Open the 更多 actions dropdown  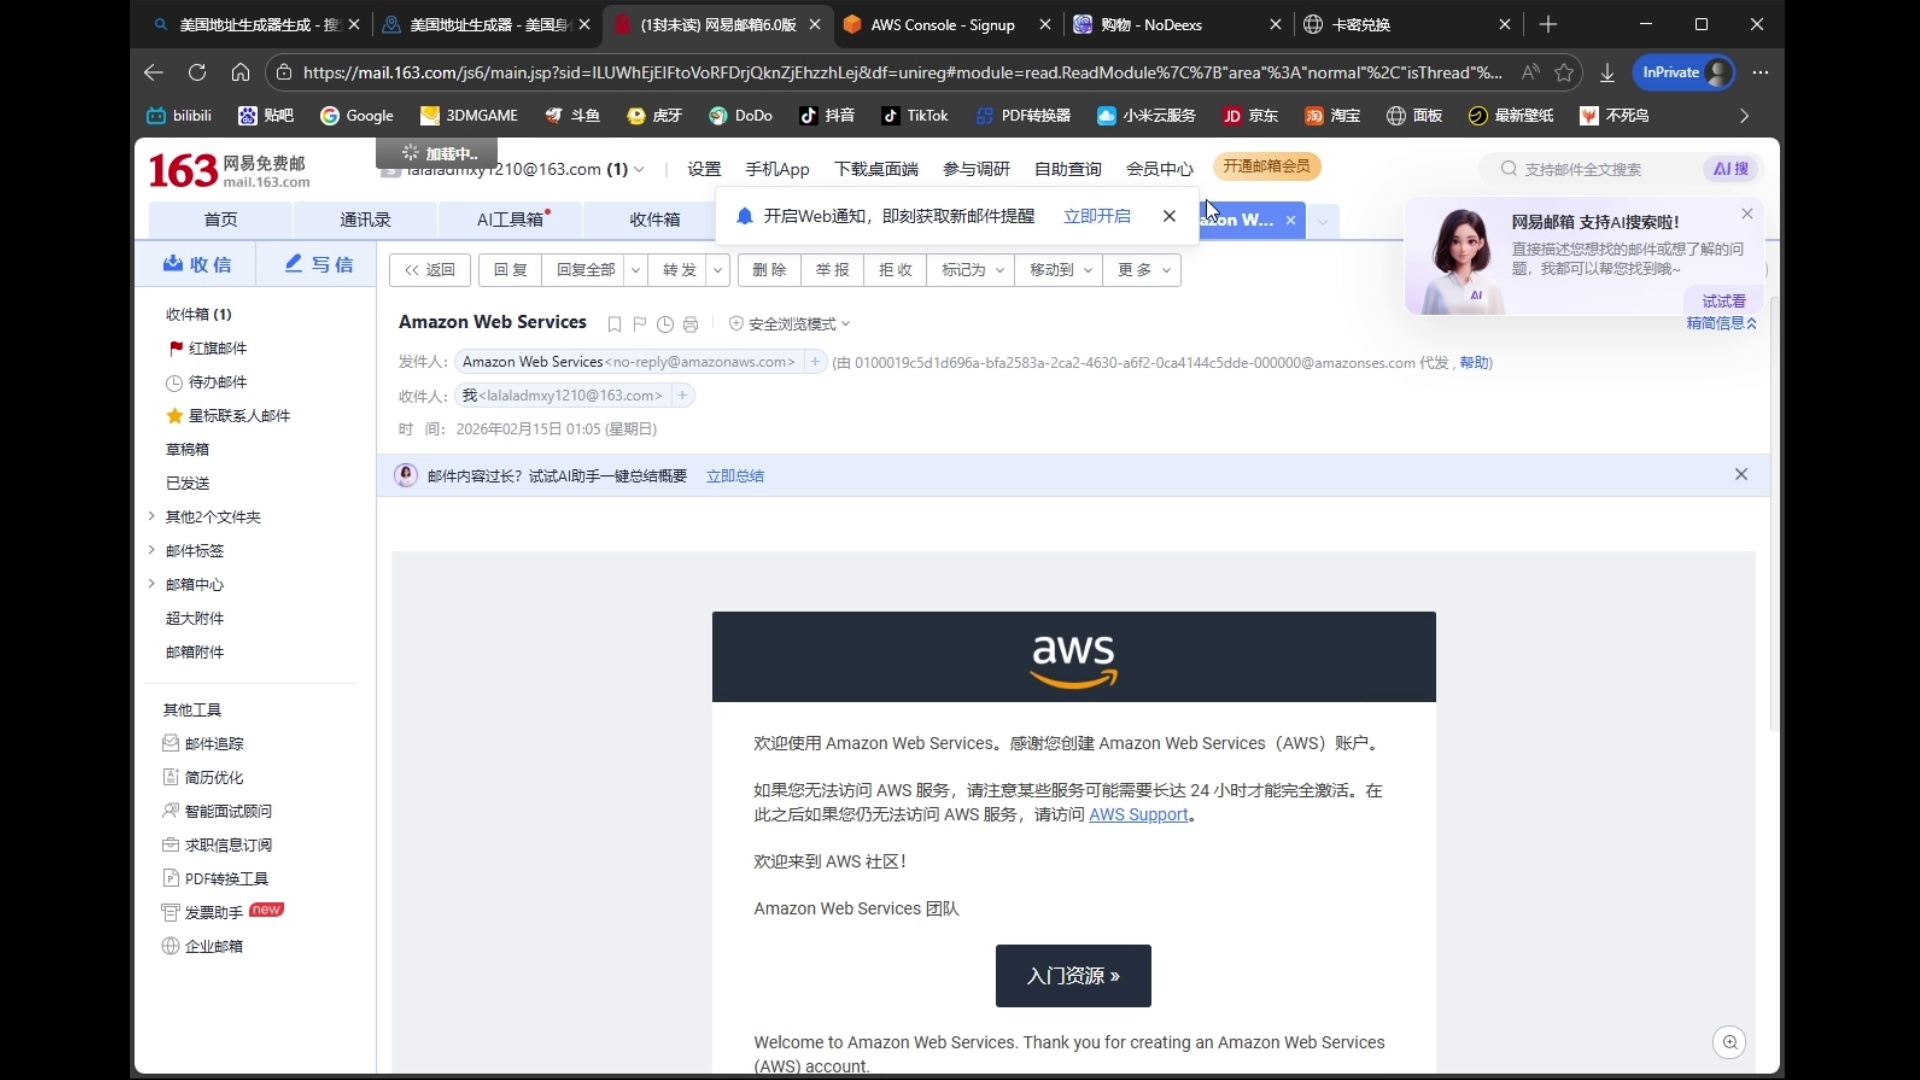pos(1143,270)
